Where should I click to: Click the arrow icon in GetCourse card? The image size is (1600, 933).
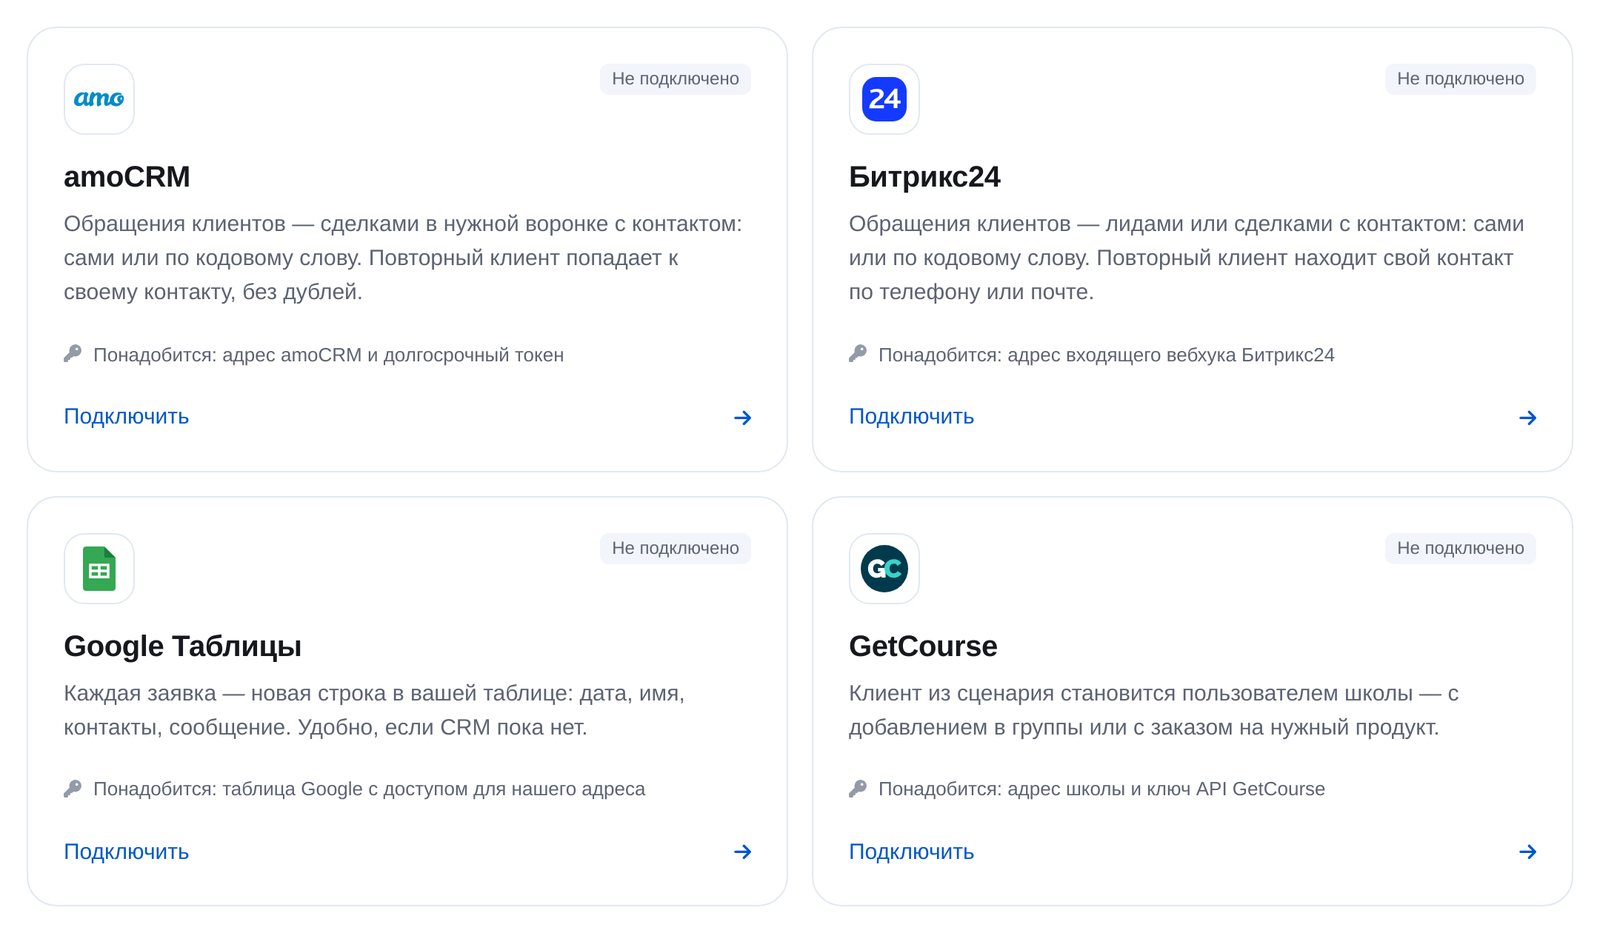[1527, 852]
